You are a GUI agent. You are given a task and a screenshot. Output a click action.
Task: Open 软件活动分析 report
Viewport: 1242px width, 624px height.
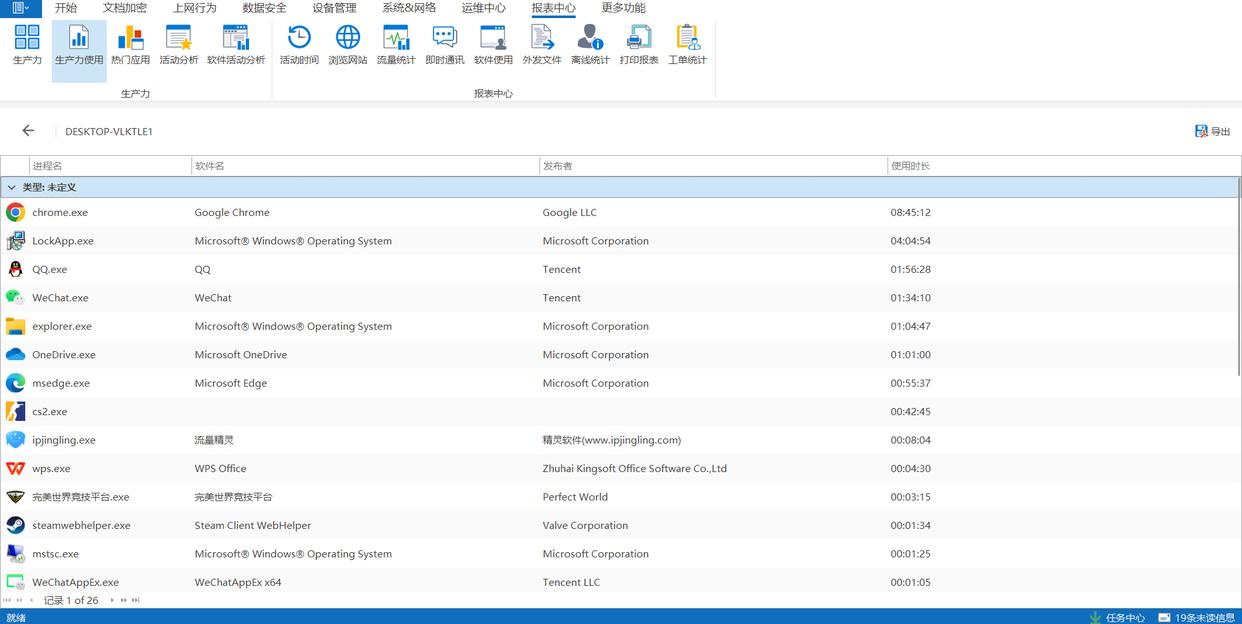coord(236,46)
